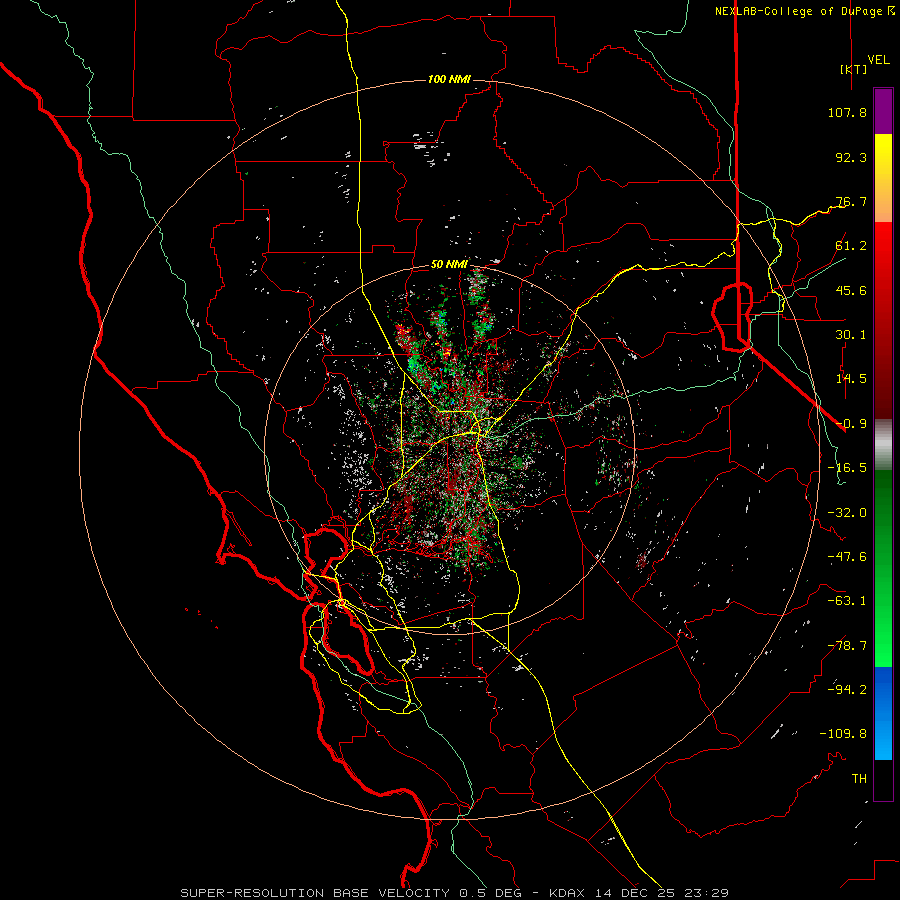Select the -0.9 legend value
The width and height of the screenshot is (900, 900).
click(x=851, y=424)
